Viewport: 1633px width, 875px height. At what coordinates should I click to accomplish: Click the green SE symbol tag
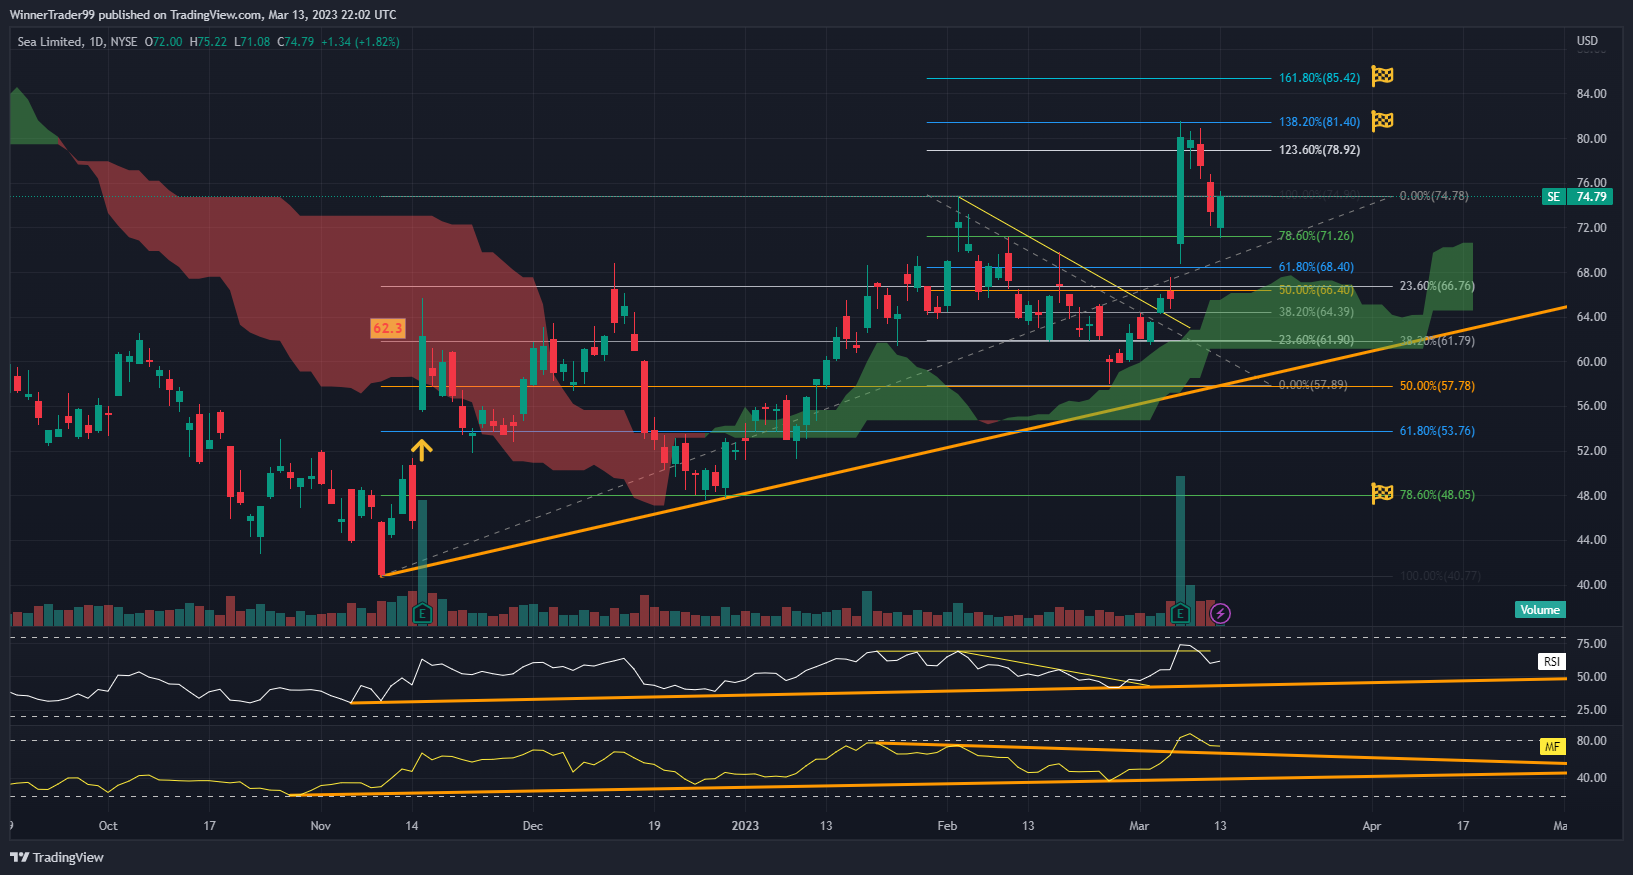tap(1553, 197)
